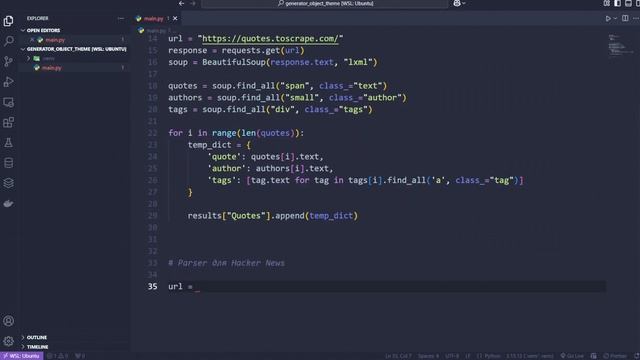Open the run button dropdown arrow

click(x=615, y=18)
